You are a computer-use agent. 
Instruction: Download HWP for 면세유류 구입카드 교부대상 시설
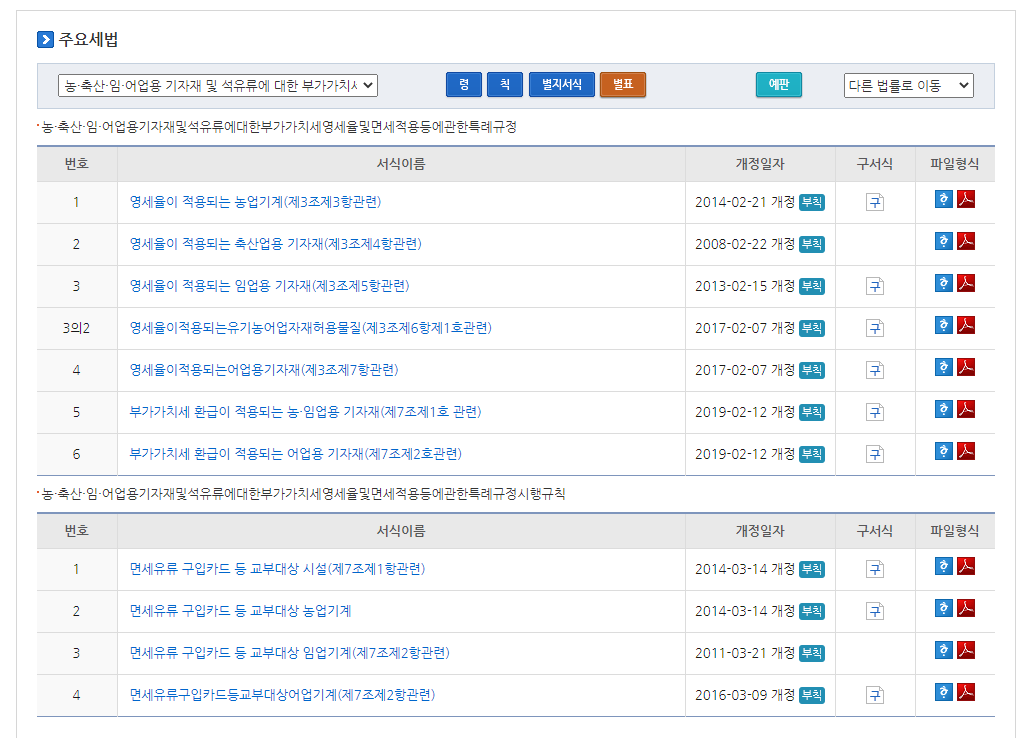[x=943, y=567]
